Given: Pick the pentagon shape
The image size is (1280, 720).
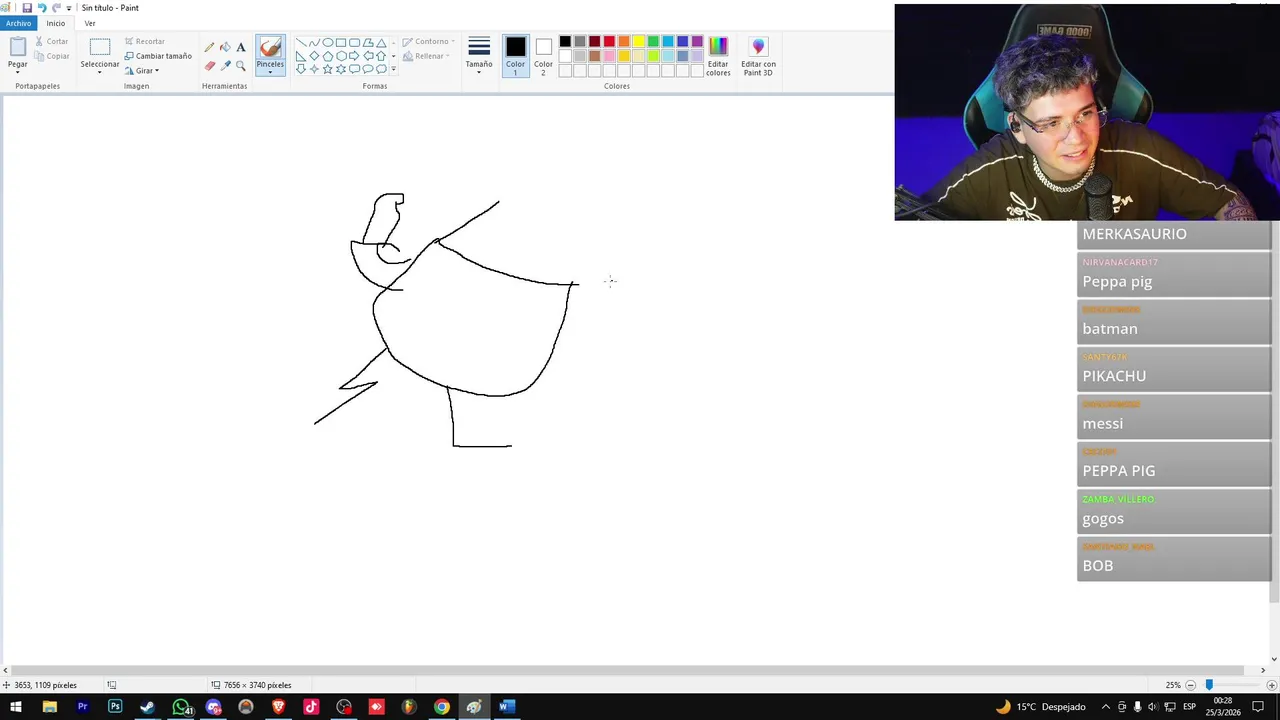Looking at the screenshot, I should [327, 56].
